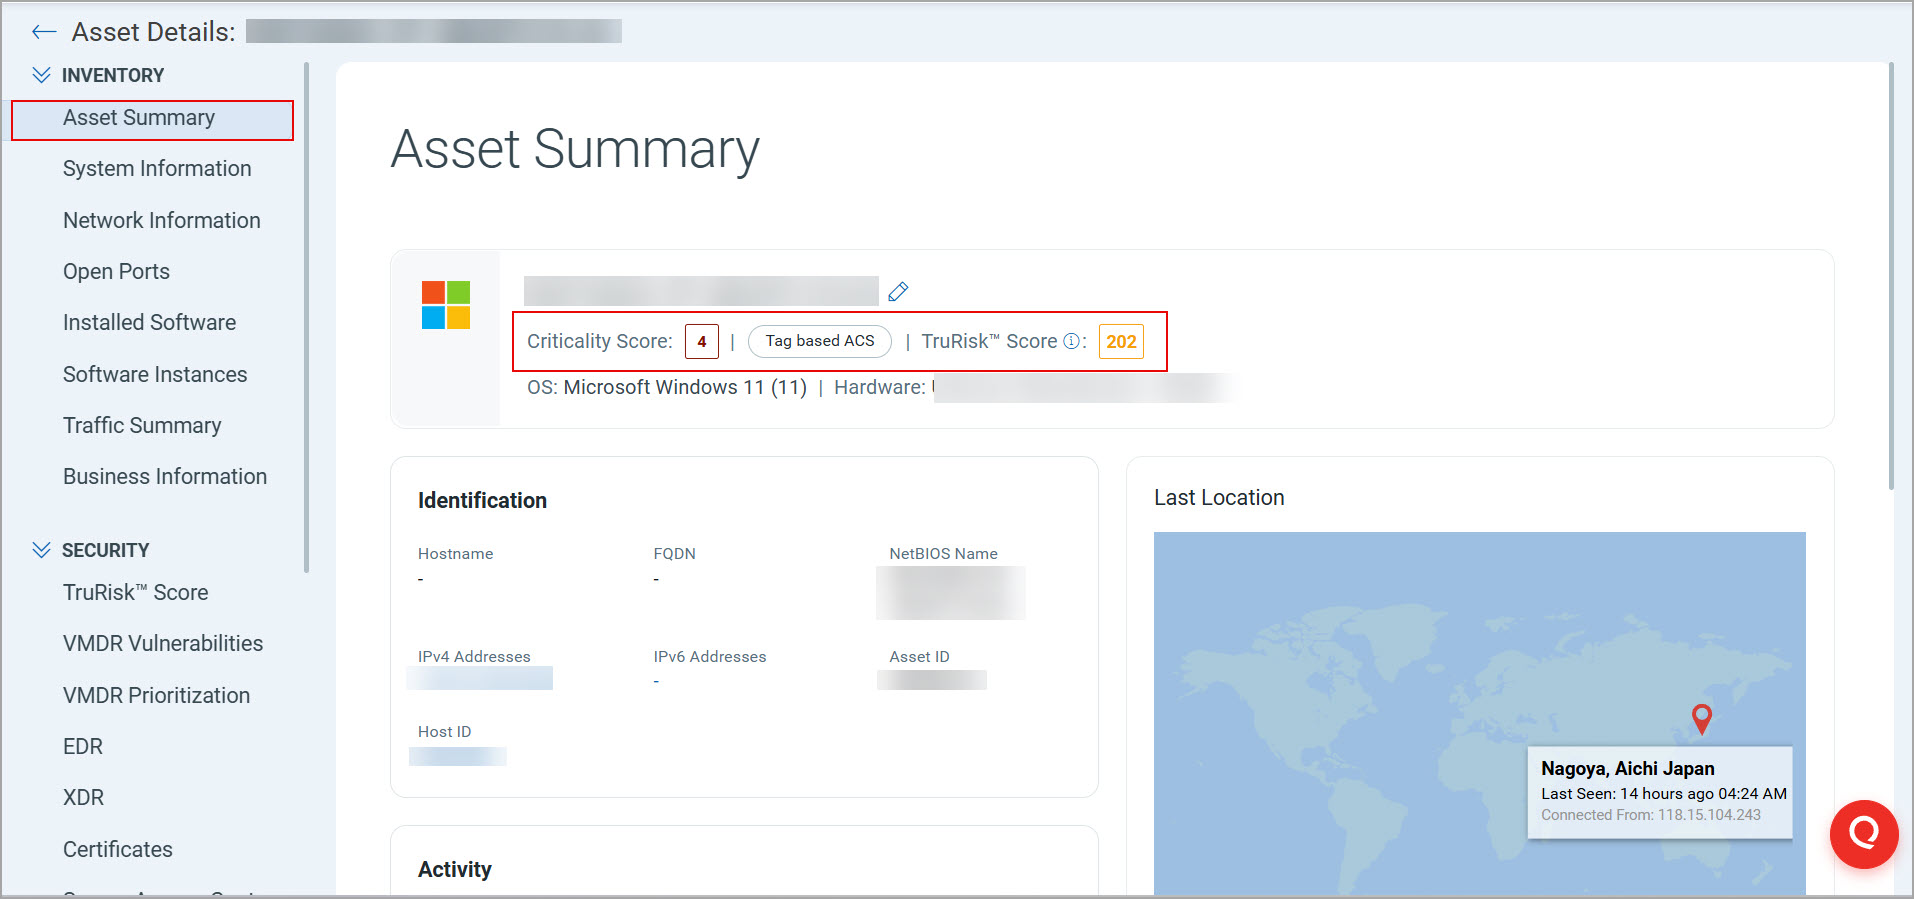
Task: Click the Tag based ACS button
Action: pyautogui.click(x=819, y=341)
